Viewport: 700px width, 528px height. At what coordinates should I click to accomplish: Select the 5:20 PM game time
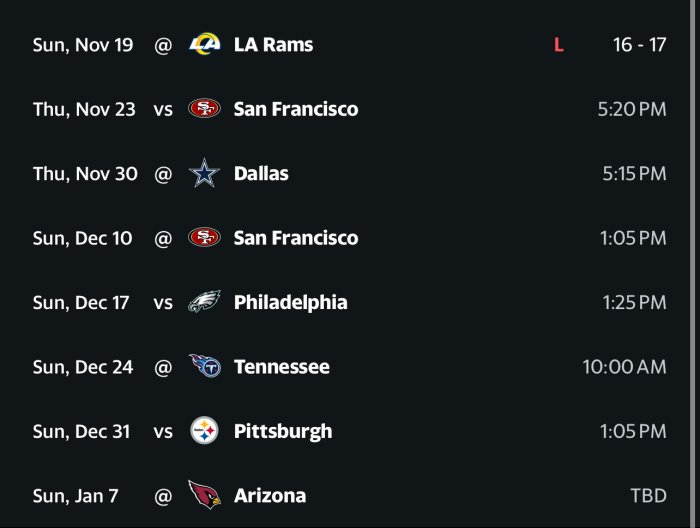(631, 109)
